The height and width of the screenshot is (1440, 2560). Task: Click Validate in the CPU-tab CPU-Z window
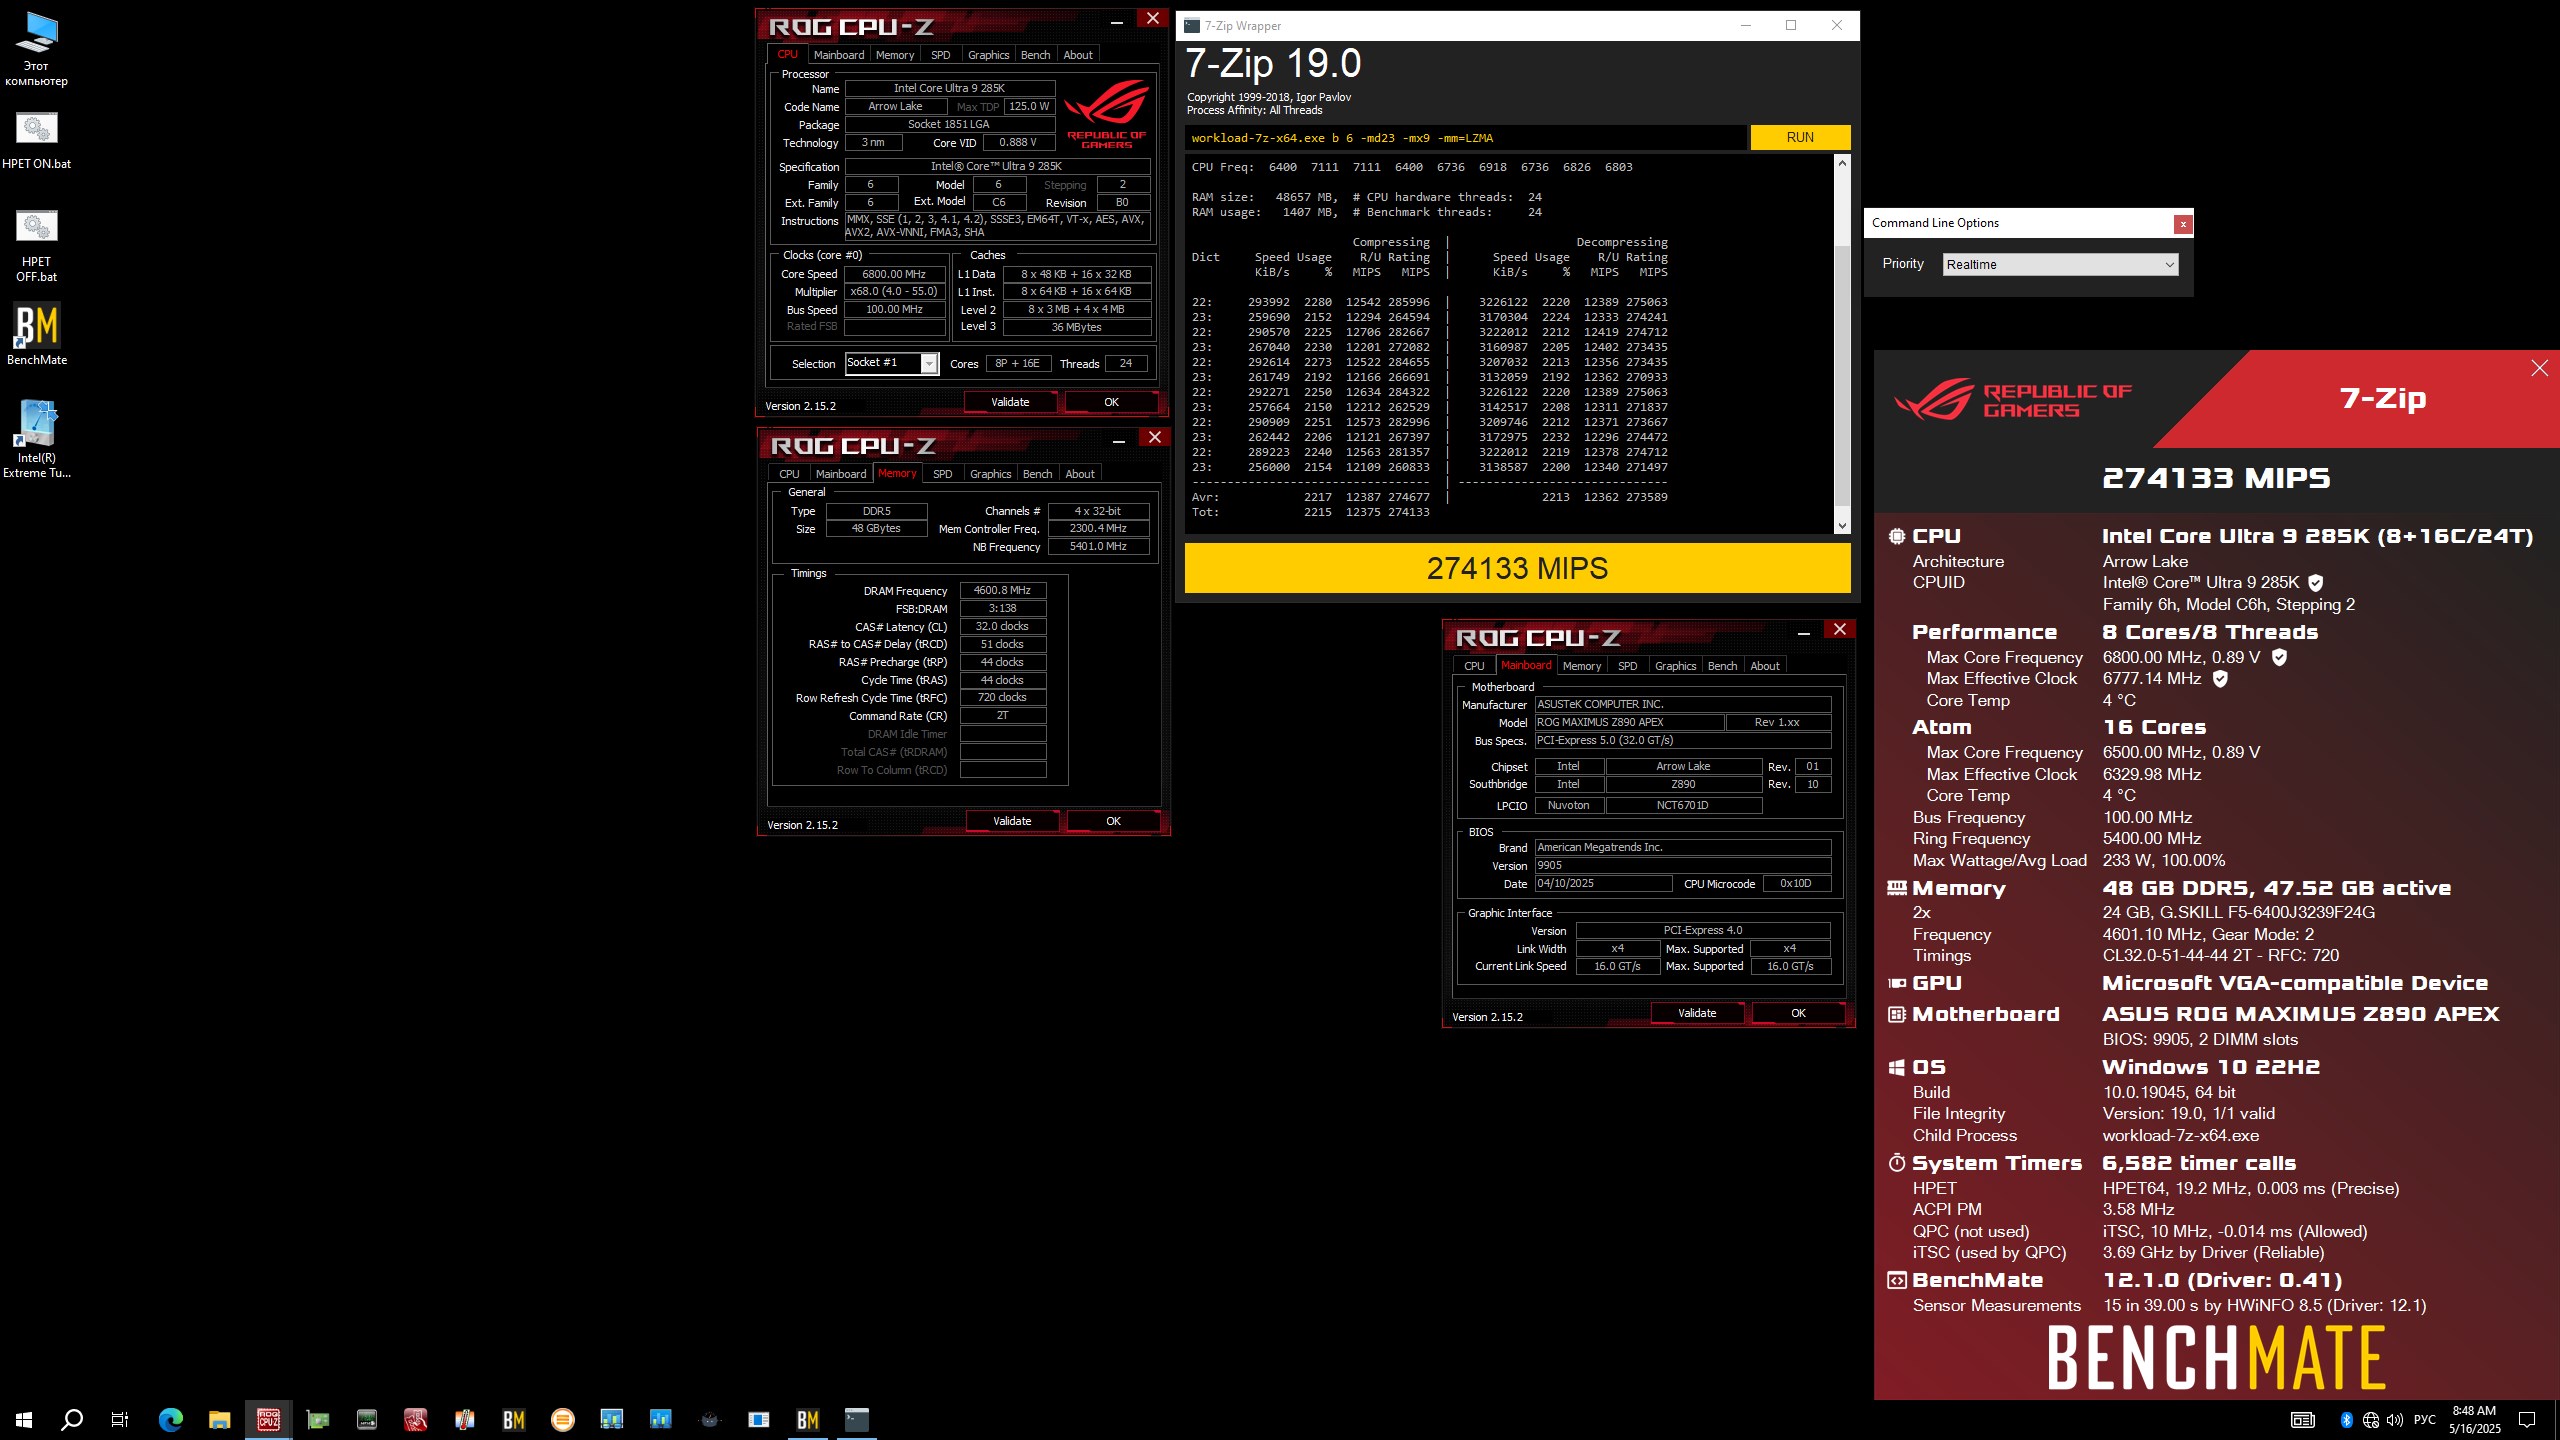pyautogui.click(x=1010, y=402)
